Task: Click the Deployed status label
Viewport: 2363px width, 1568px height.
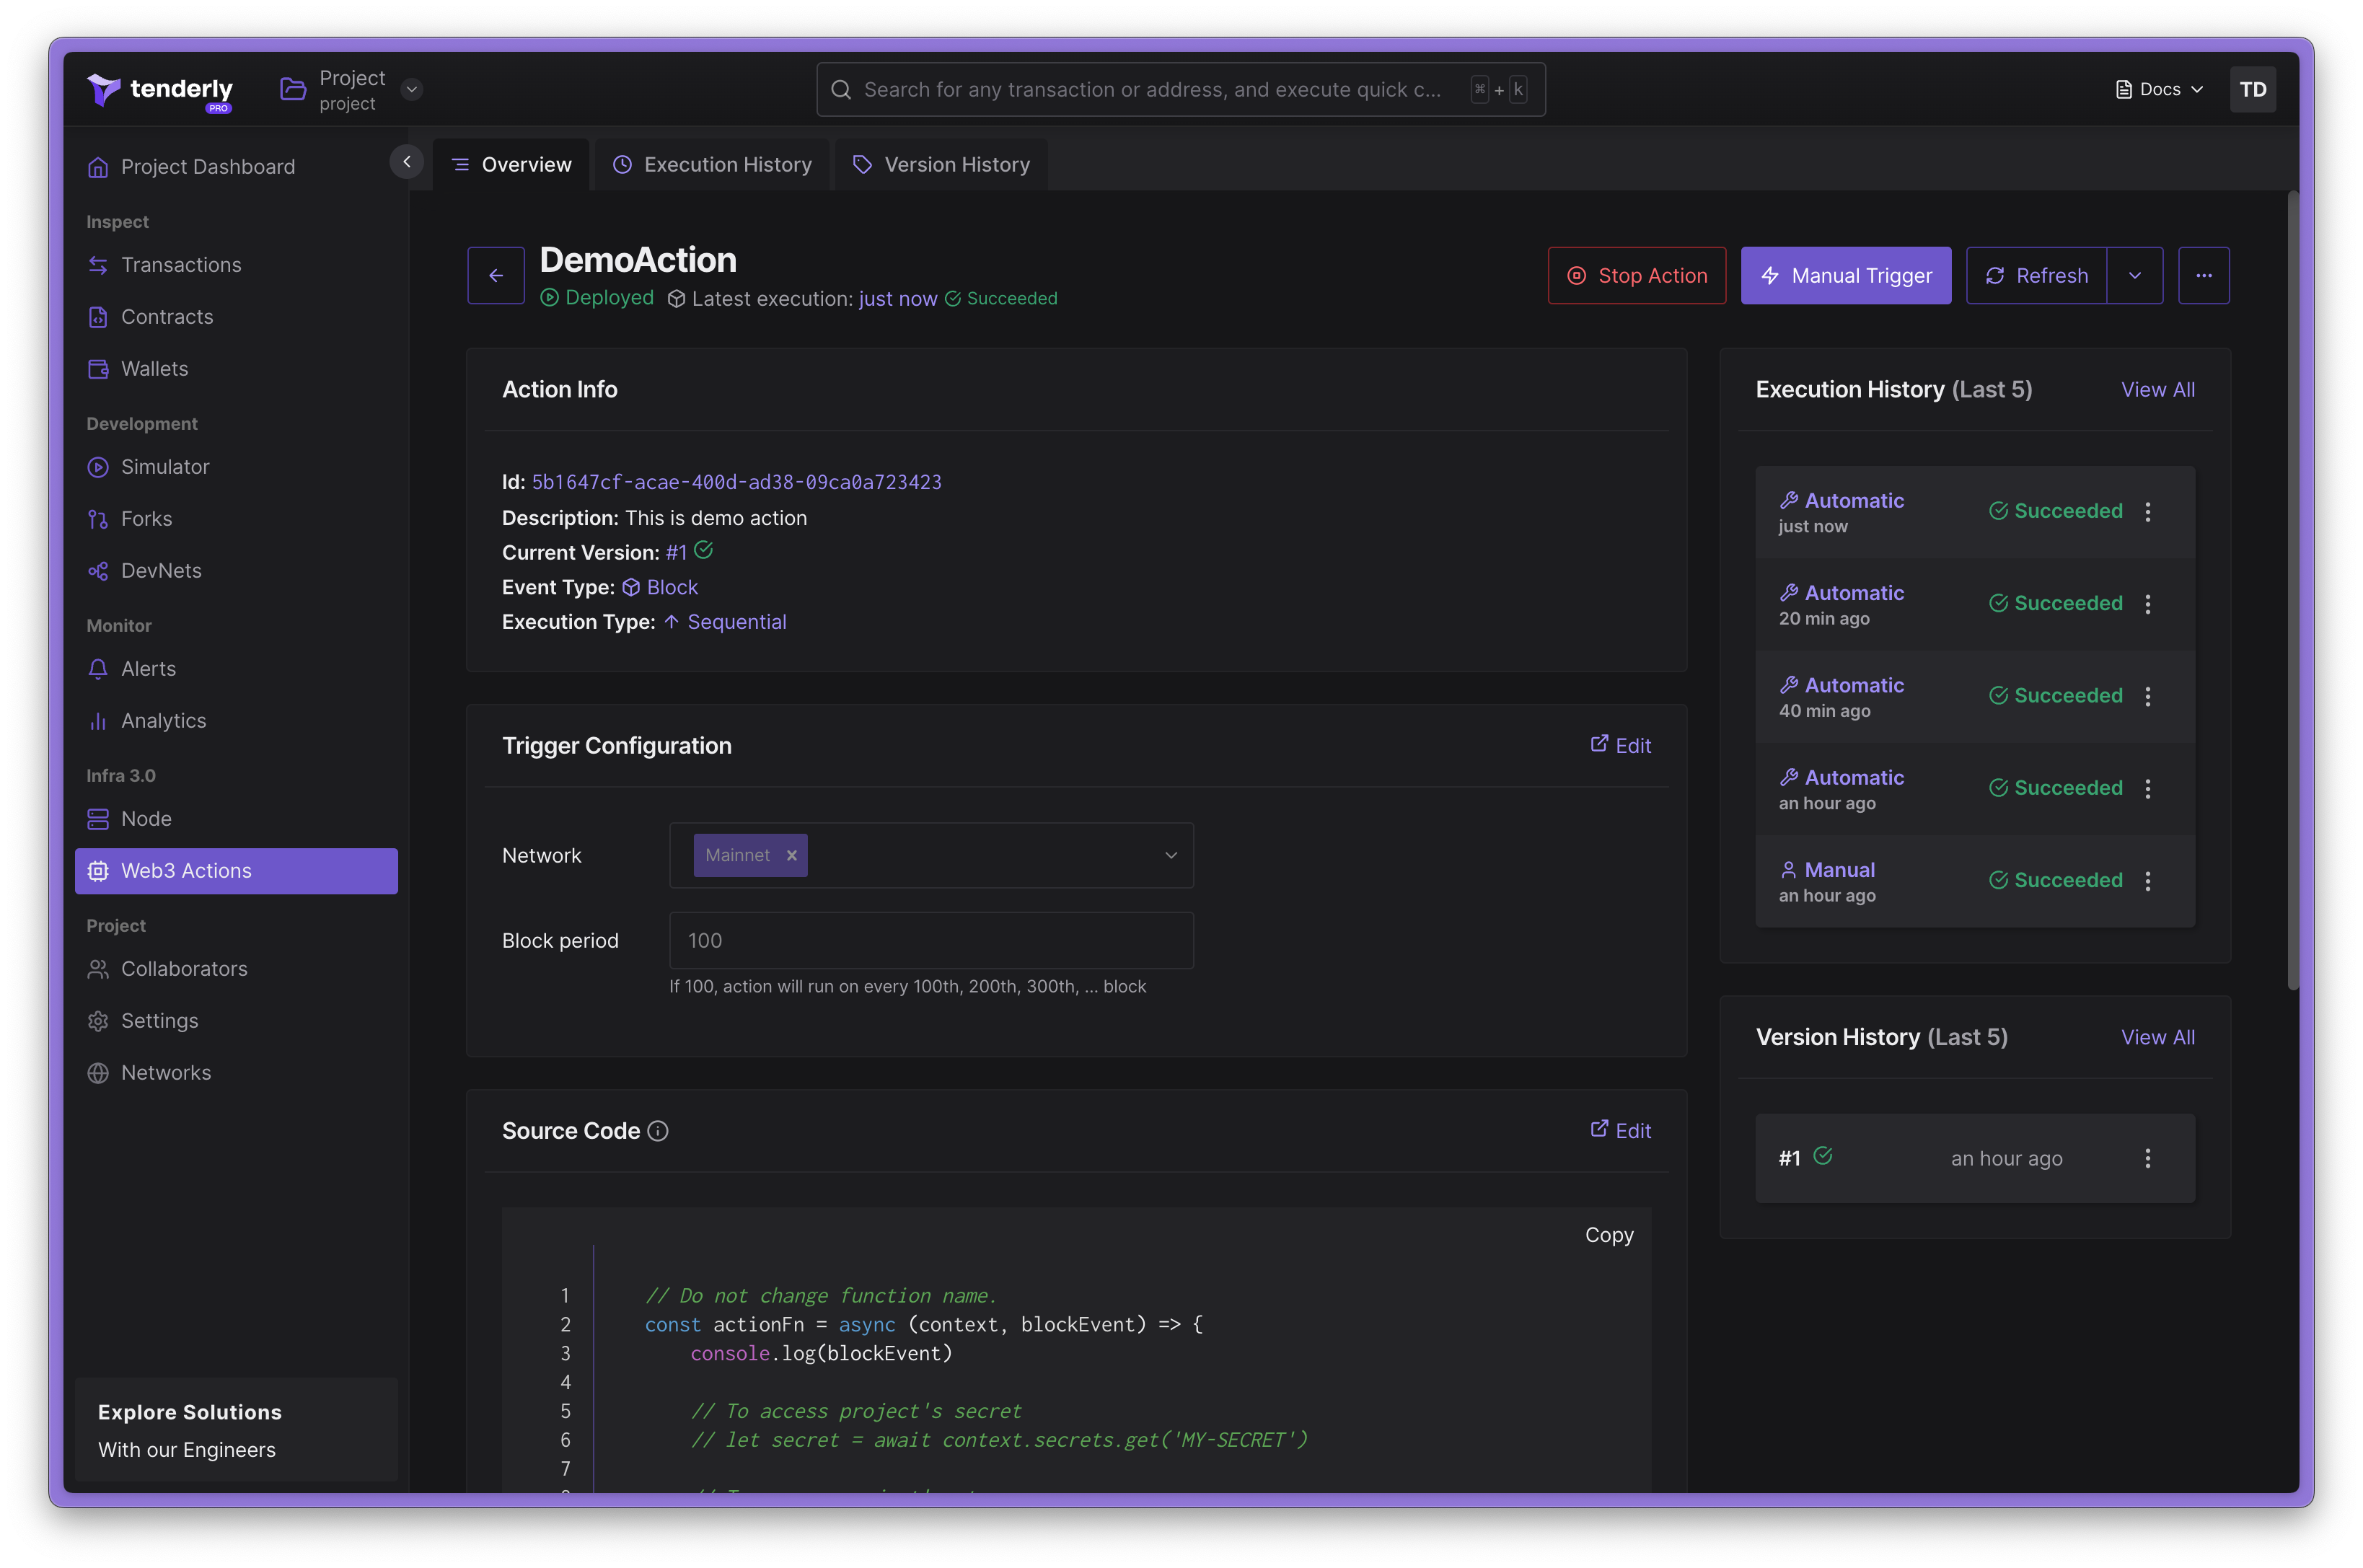Action: 597,298
